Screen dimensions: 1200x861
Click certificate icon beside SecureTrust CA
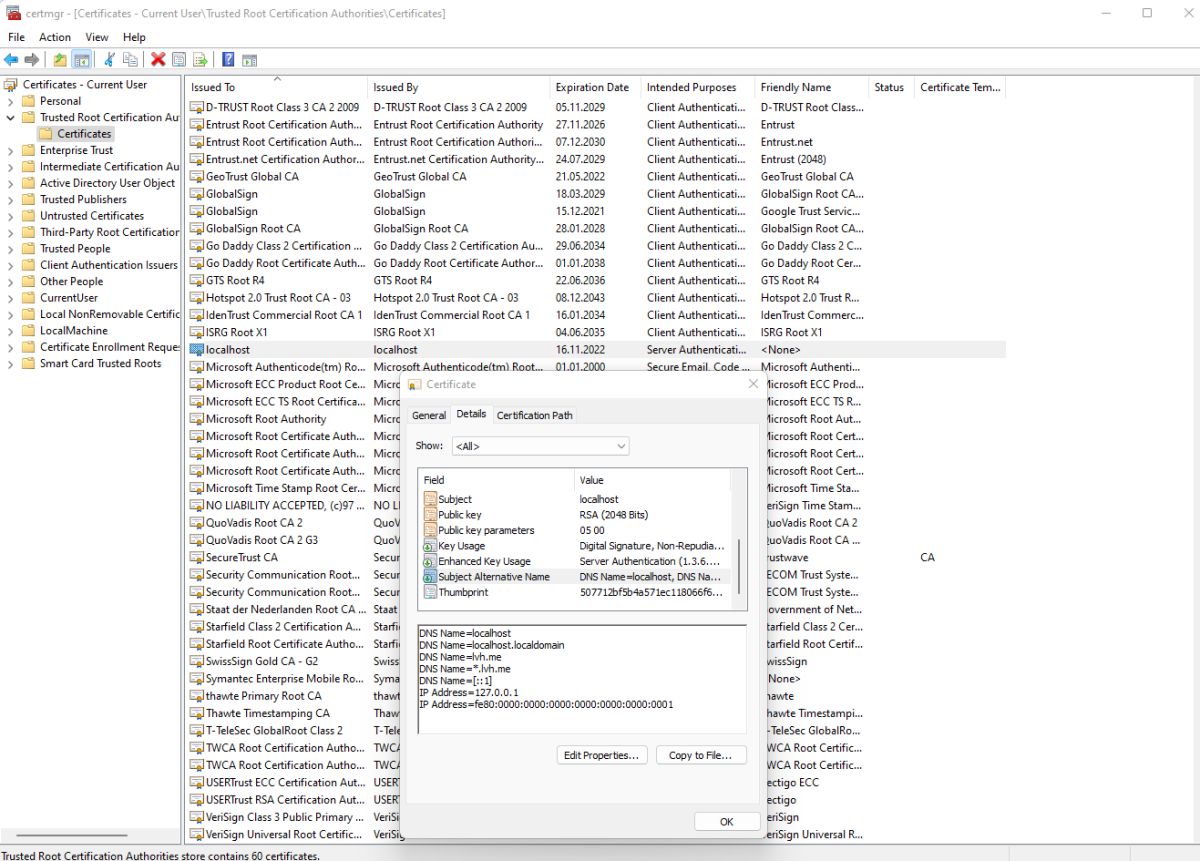click(197, 557)
